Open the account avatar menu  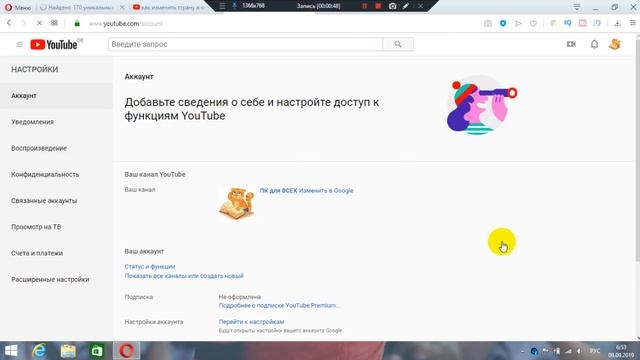[615, 44]
